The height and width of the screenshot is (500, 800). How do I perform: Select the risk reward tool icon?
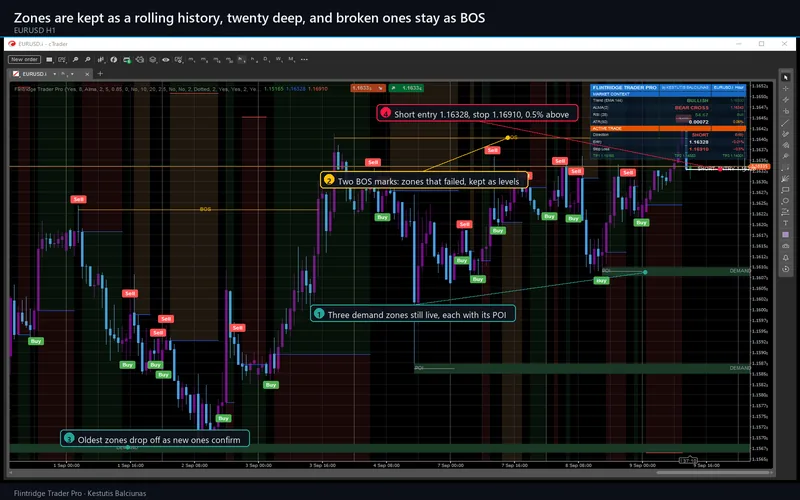786,212
